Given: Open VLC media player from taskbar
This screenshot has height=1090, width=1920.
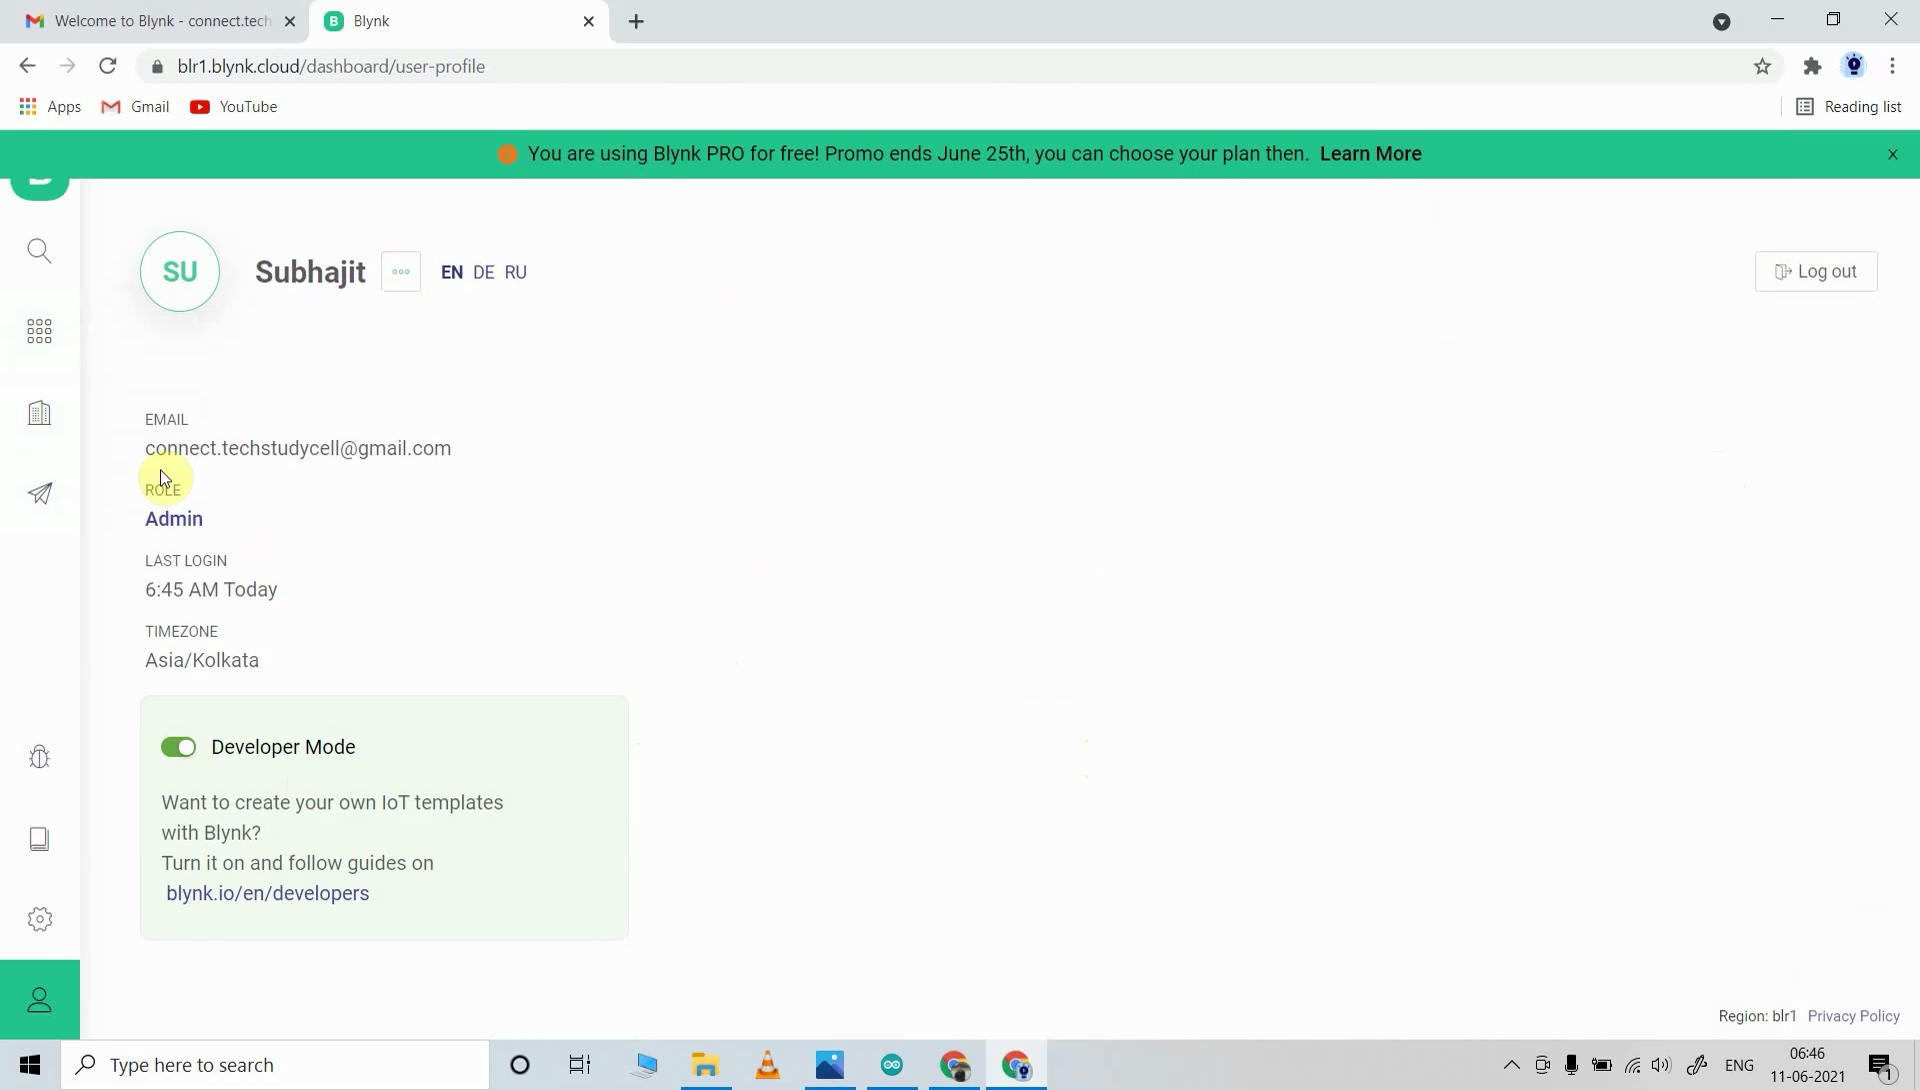Looking at the screenshot, I should (768, 1065).
